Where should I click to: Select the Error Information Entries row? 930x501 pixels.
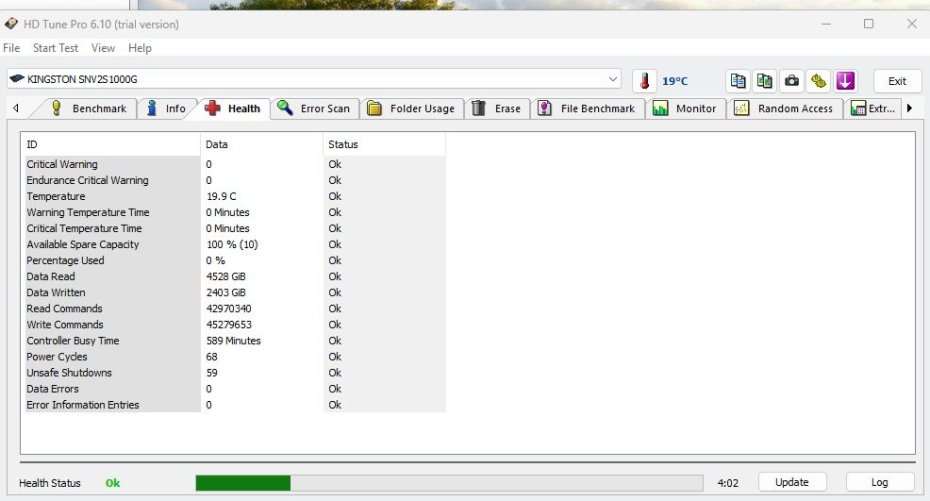coord(234,404)
